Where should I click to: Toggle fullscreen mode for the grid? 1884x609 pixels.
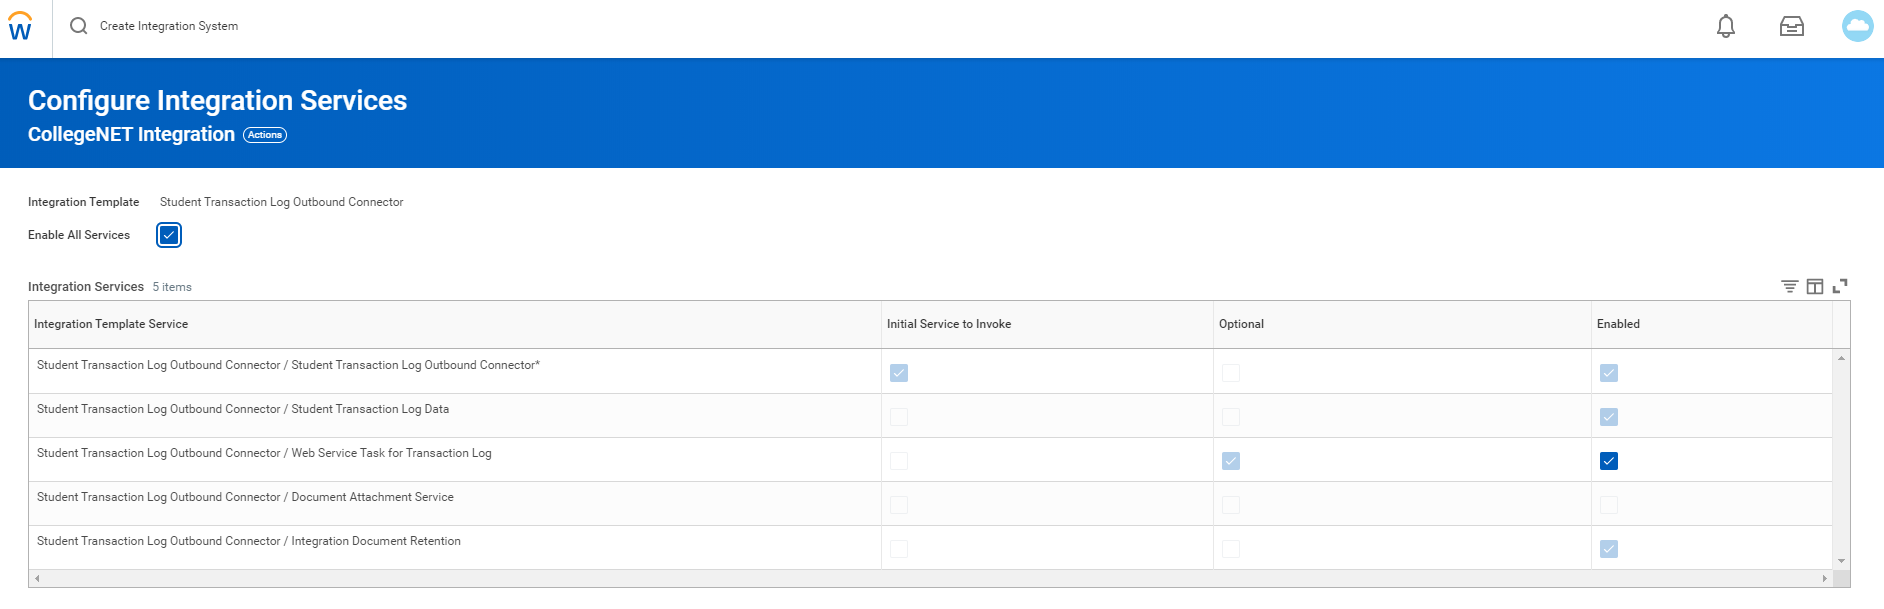coord(1840,287)
